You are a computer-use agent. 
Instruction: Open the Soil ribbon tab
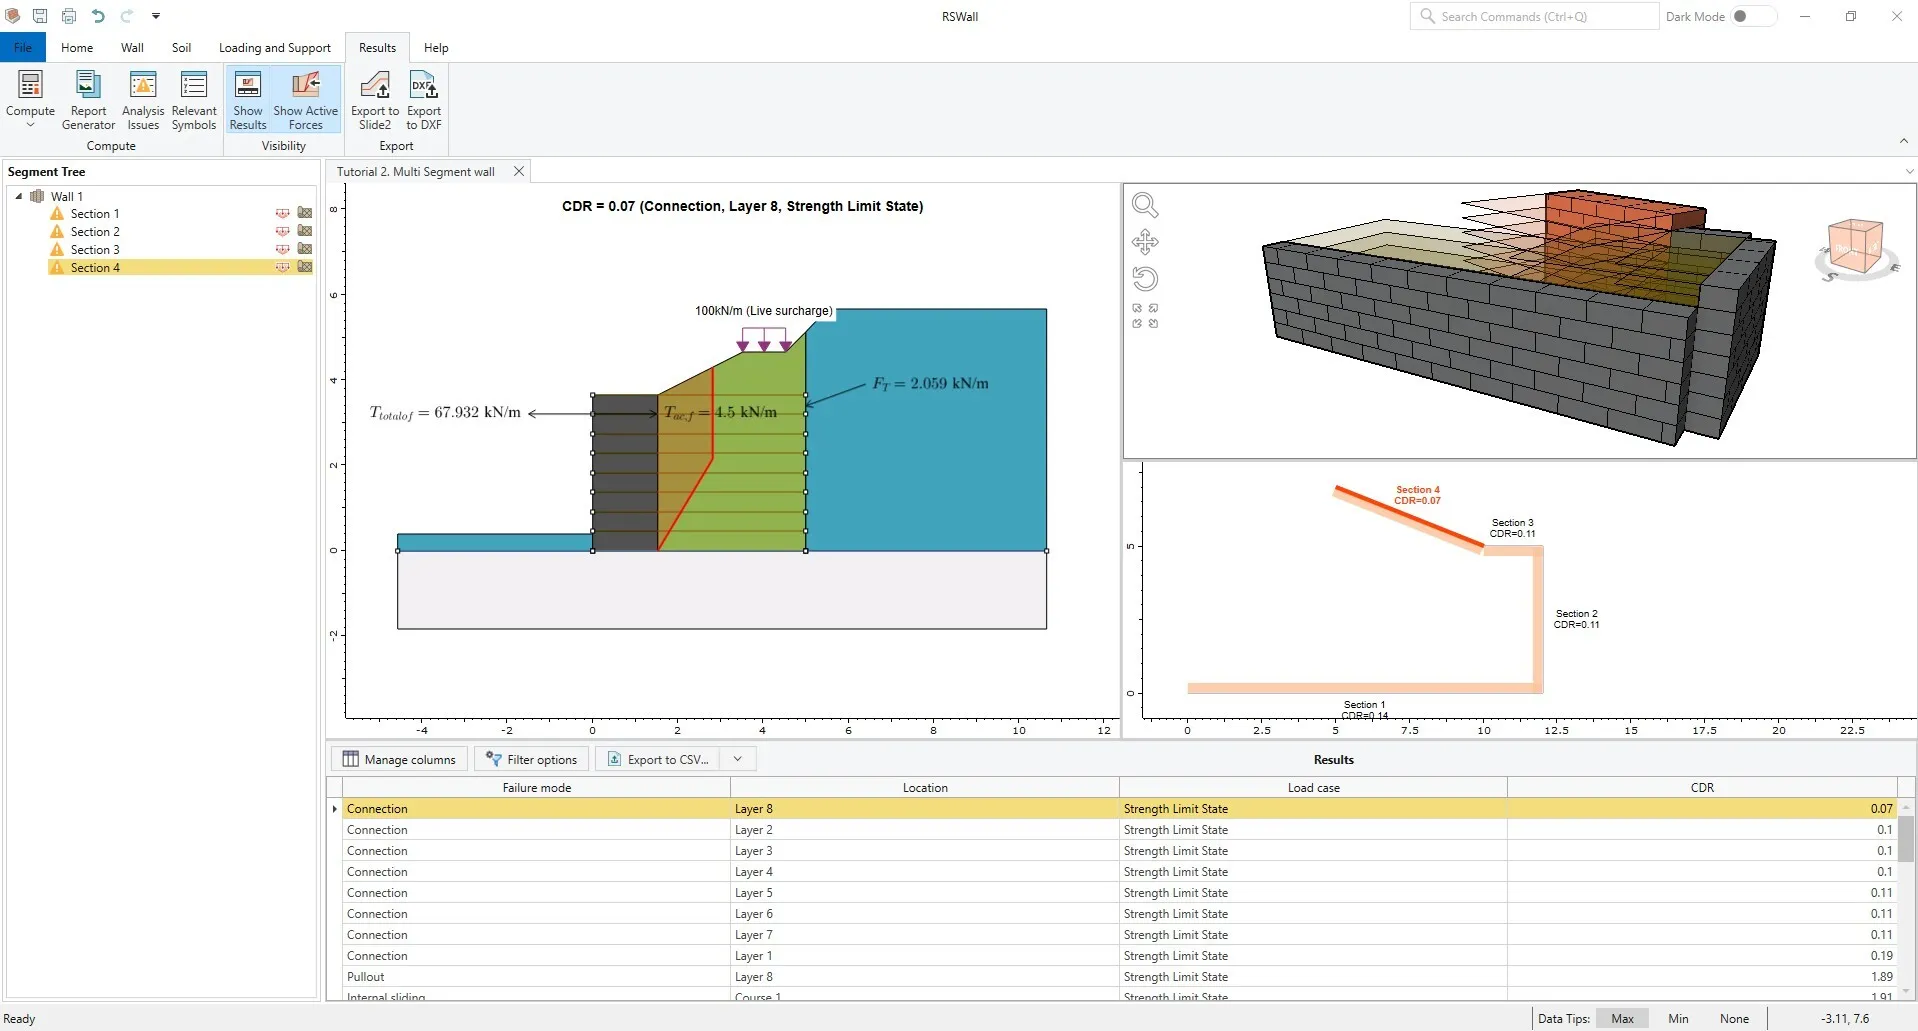tap(181, 48)
